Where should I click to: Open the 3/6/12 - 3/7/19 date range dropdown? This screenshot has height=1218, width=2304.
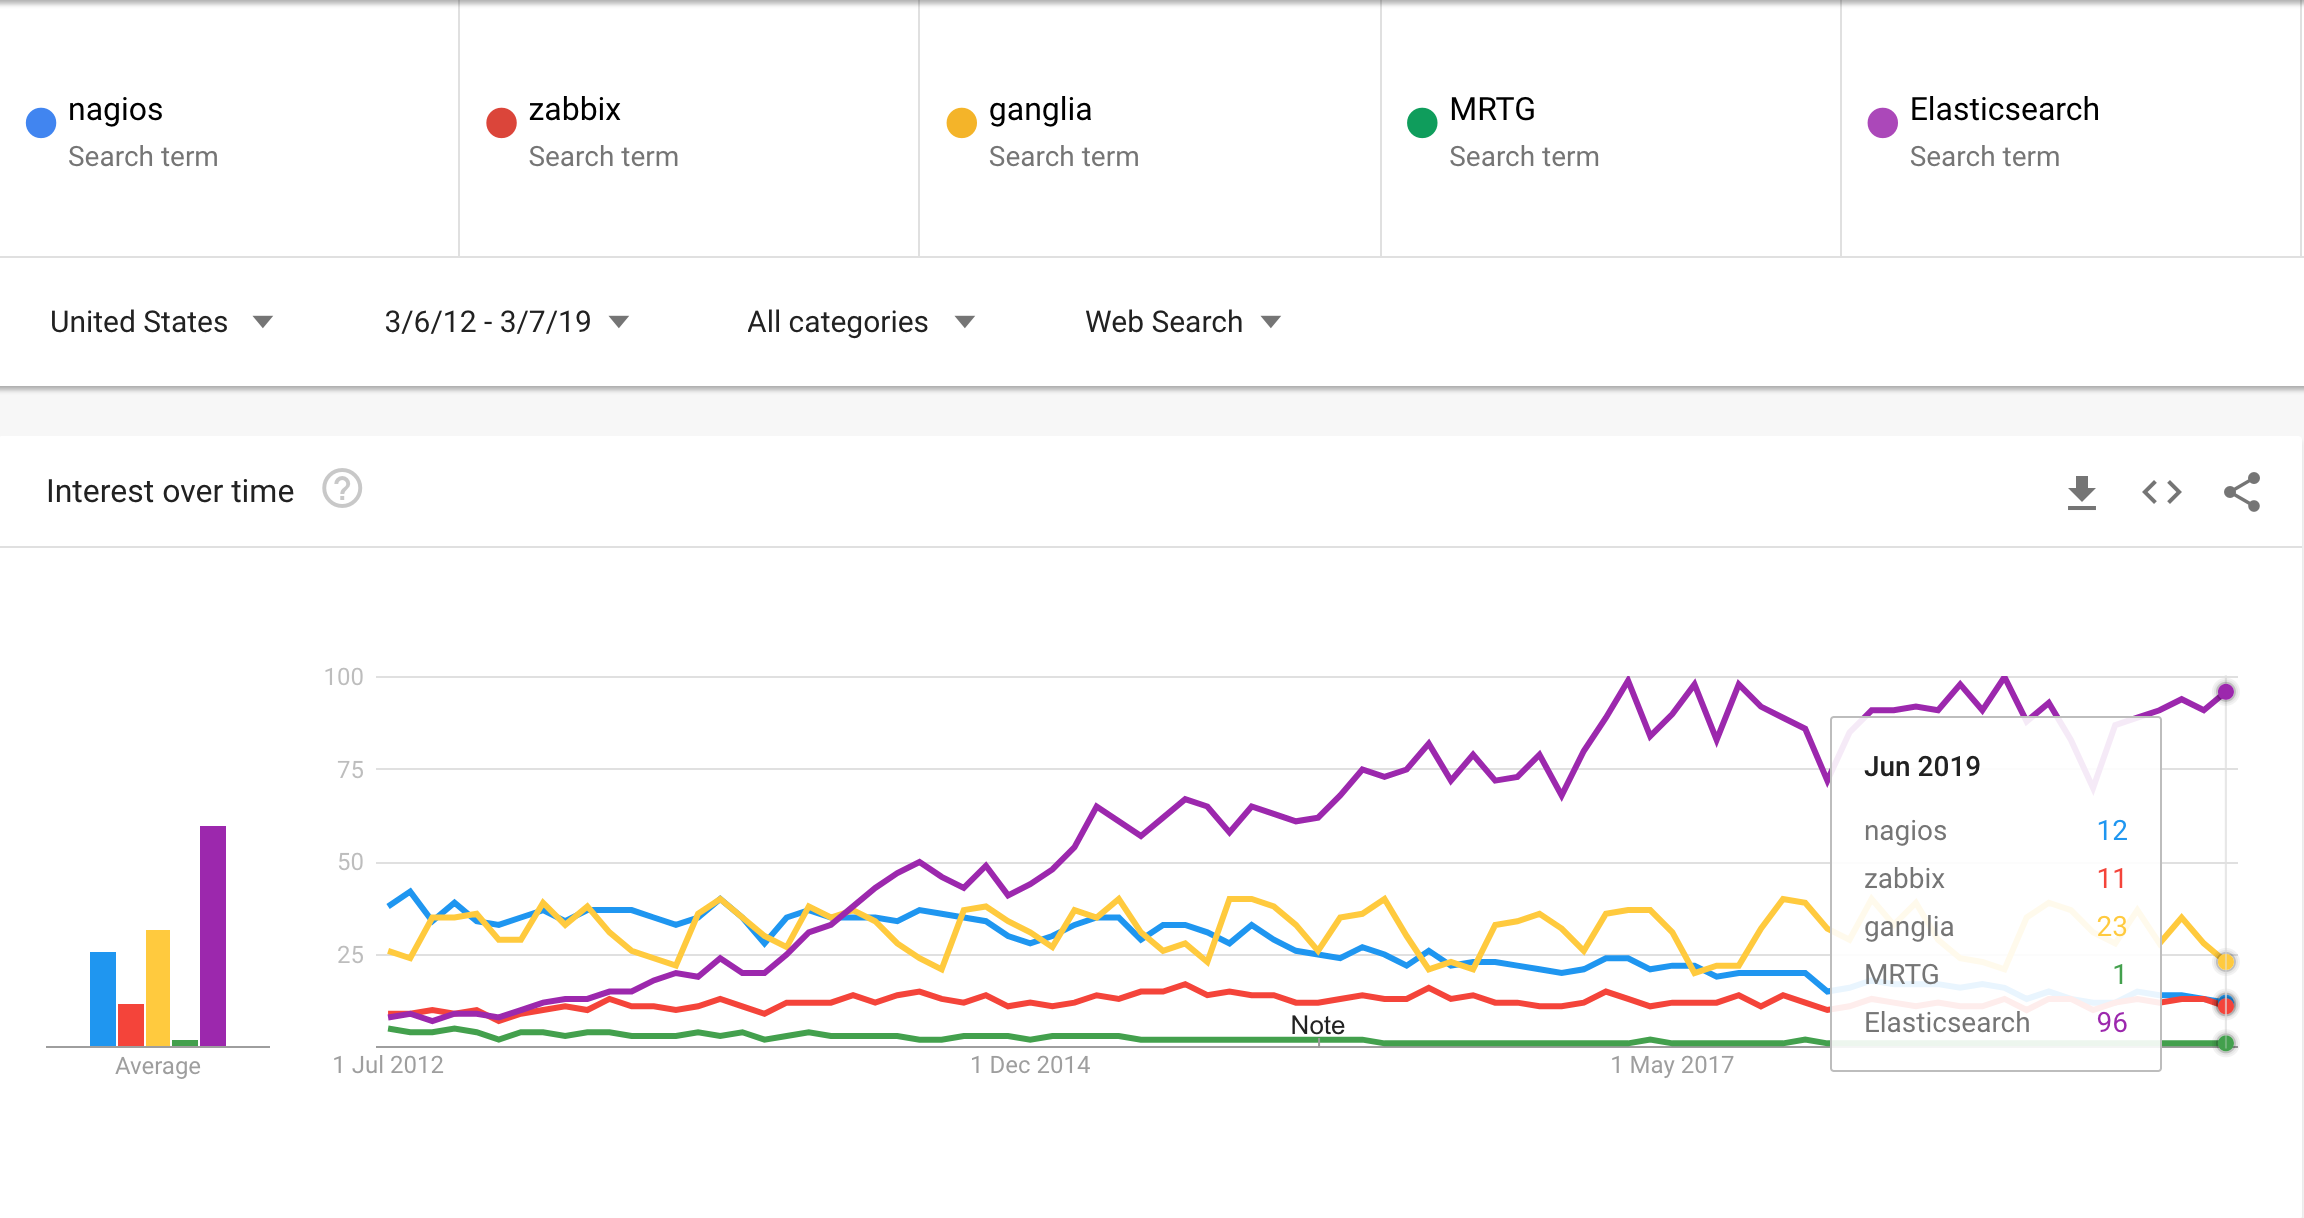[x=506, y=322]
